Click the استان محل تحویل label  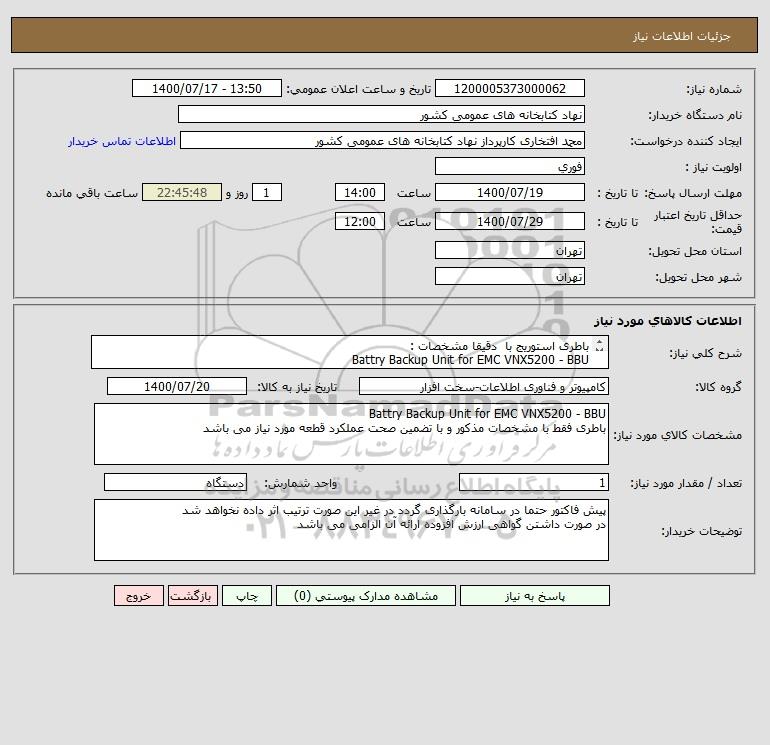pyautogui.click(x=695, y=251)
